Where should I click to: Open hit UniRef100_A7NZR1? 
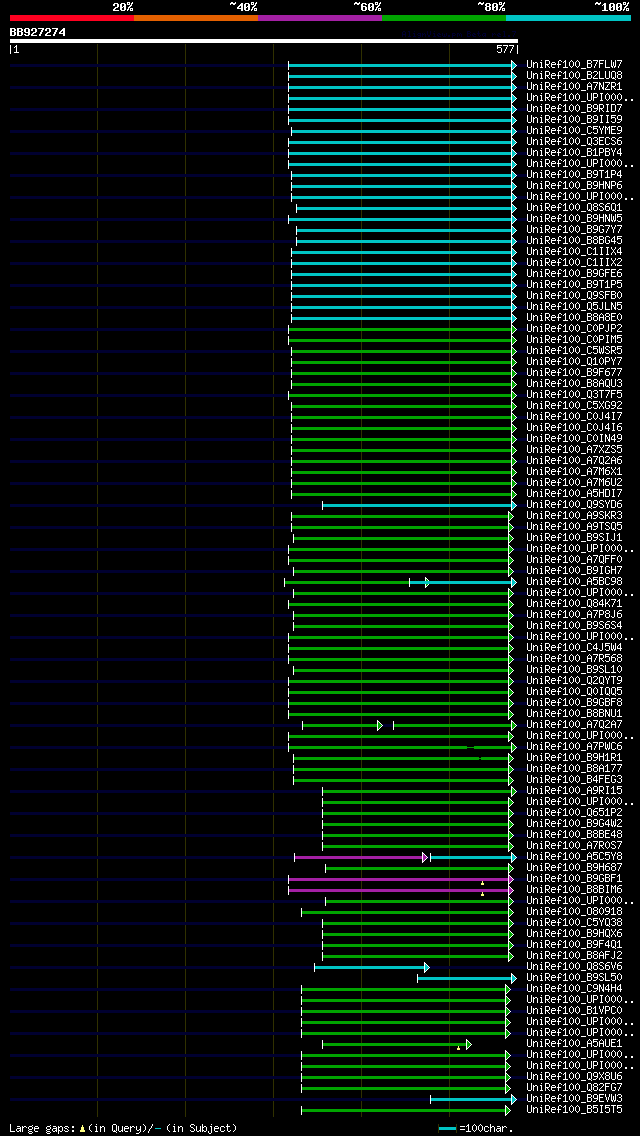click(575, 86)
